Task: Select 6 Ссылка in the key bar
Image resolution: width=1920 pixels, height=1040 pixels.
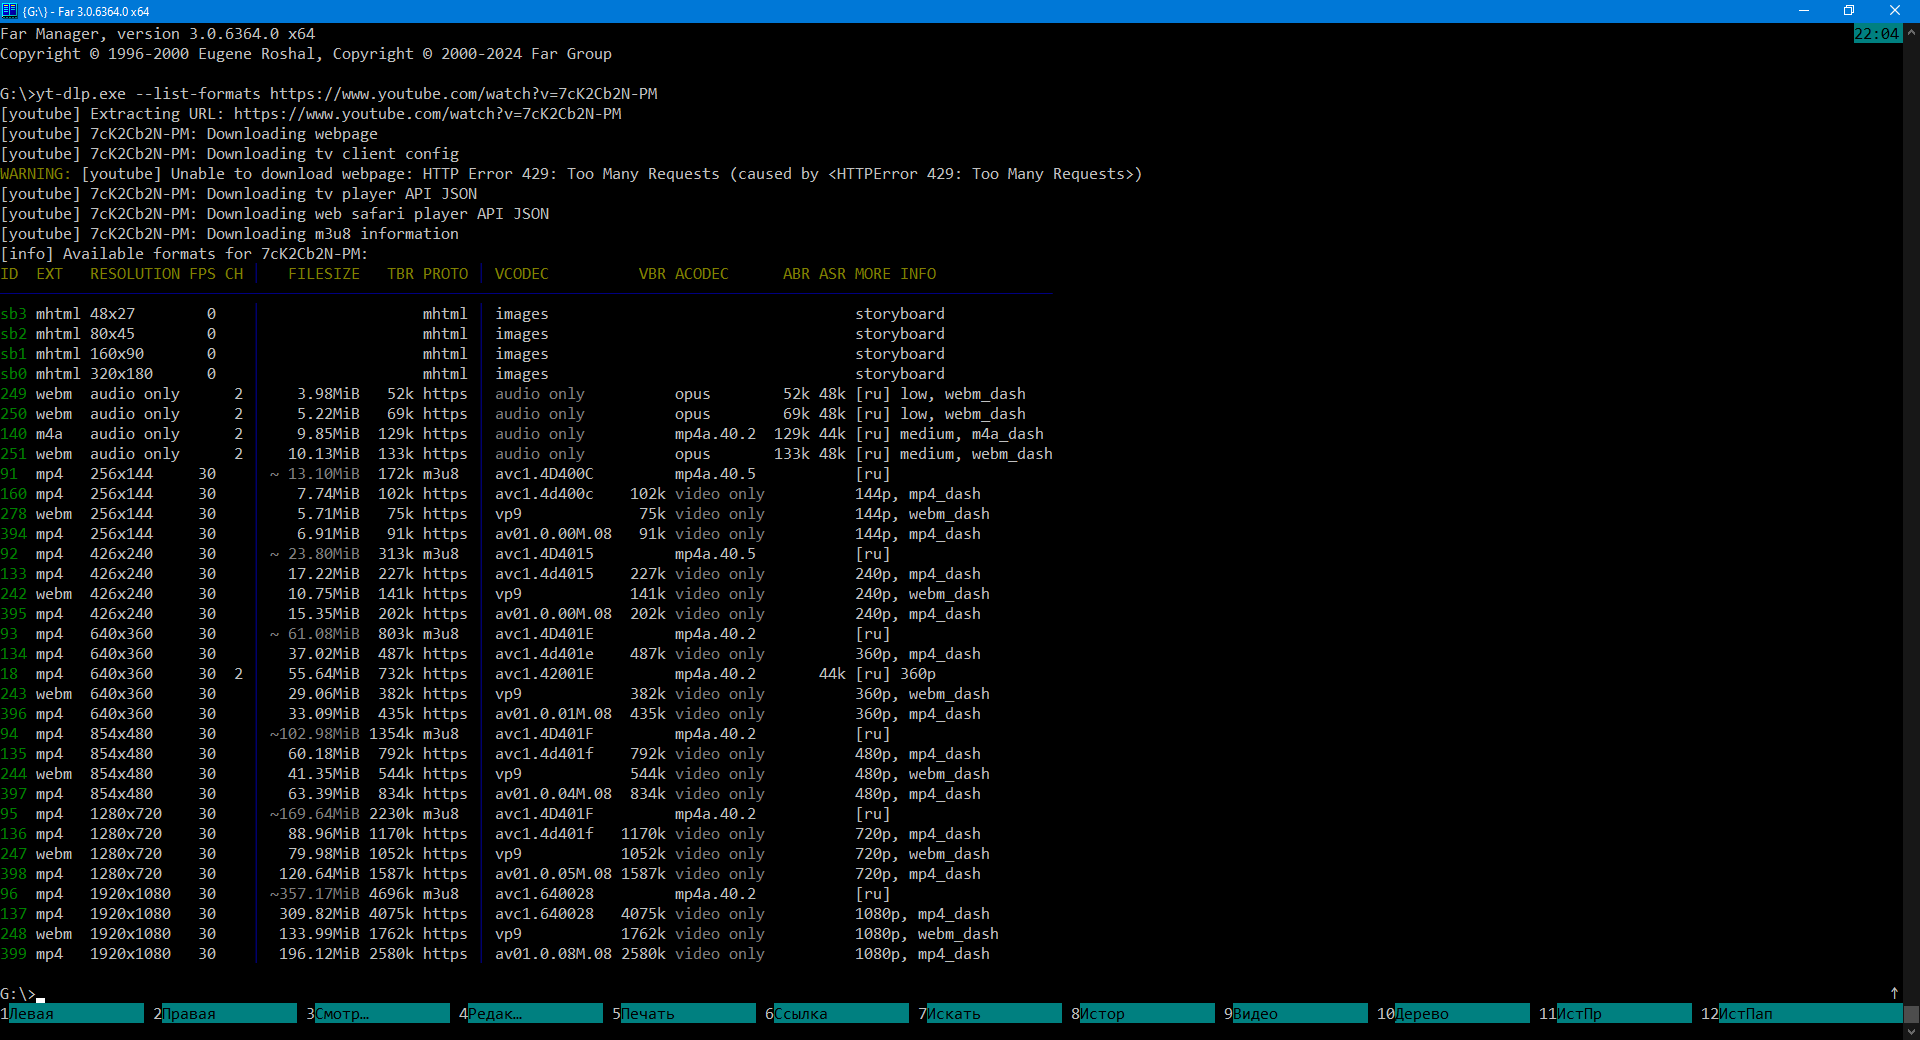Action: 840,1014
